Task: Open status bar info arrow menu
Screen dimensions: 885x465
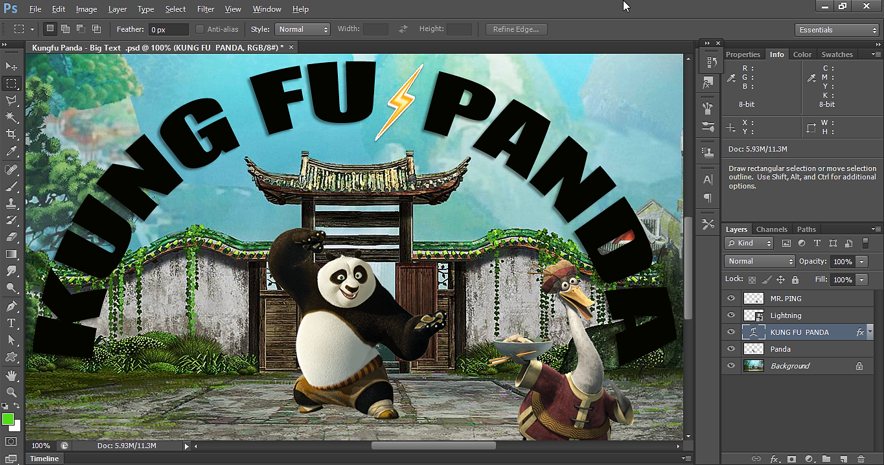Action: pyautogui.click(x=187, y=446)
